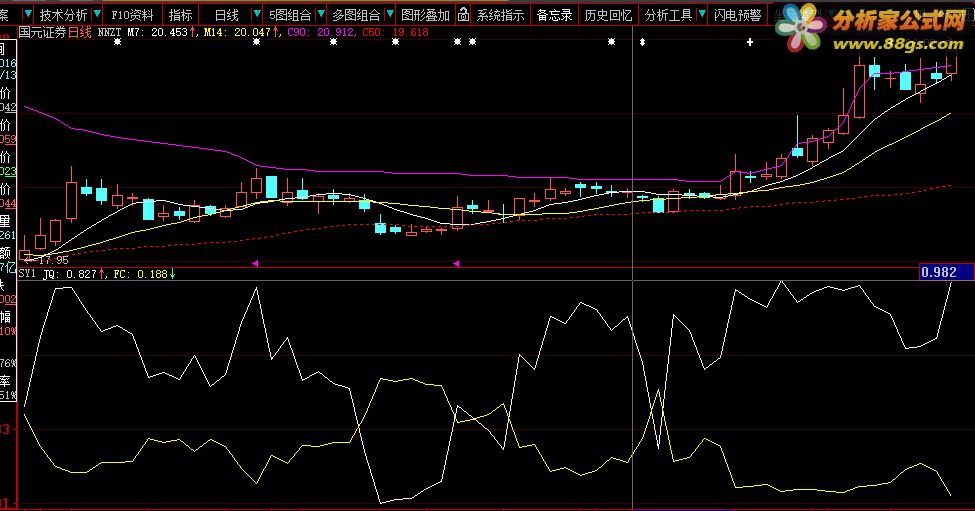Open the F10资料 page

[132, 15]
